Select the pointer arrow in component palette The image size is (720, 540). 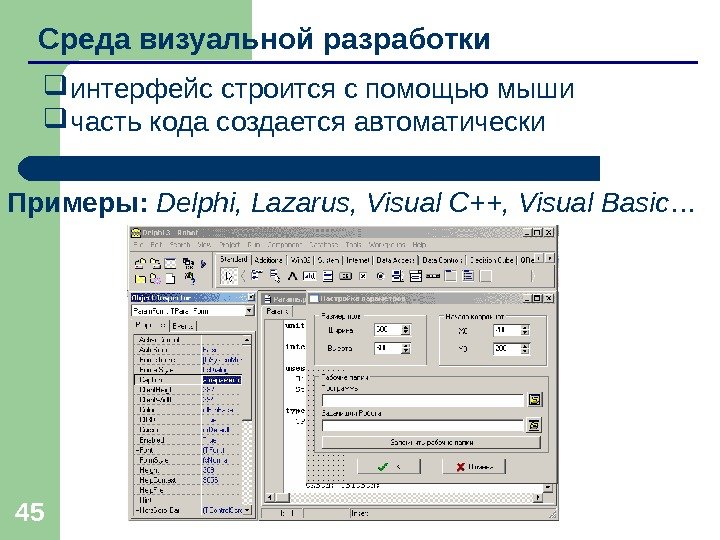click(x=228, y=276)
